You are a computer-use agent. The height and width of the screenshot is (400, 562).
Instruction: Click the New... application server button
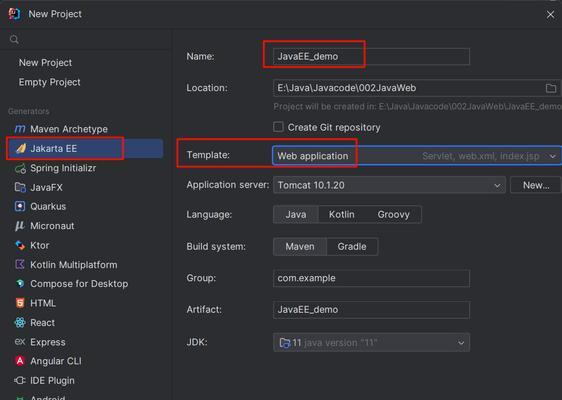[x=535, y=185]
